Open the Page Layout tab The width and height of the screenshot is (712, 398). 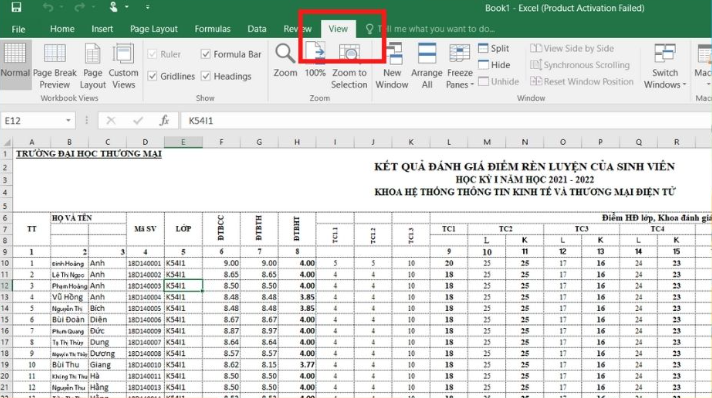tap(154, 29)
